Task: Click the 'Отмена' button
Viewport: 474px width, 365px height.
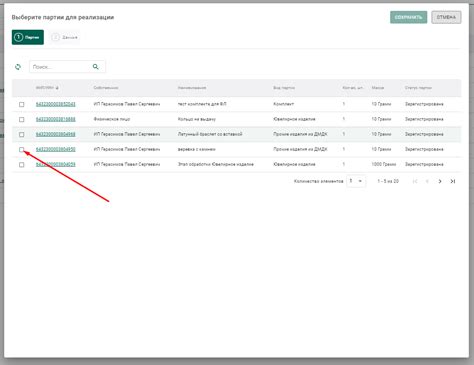Action: point(446,17)
